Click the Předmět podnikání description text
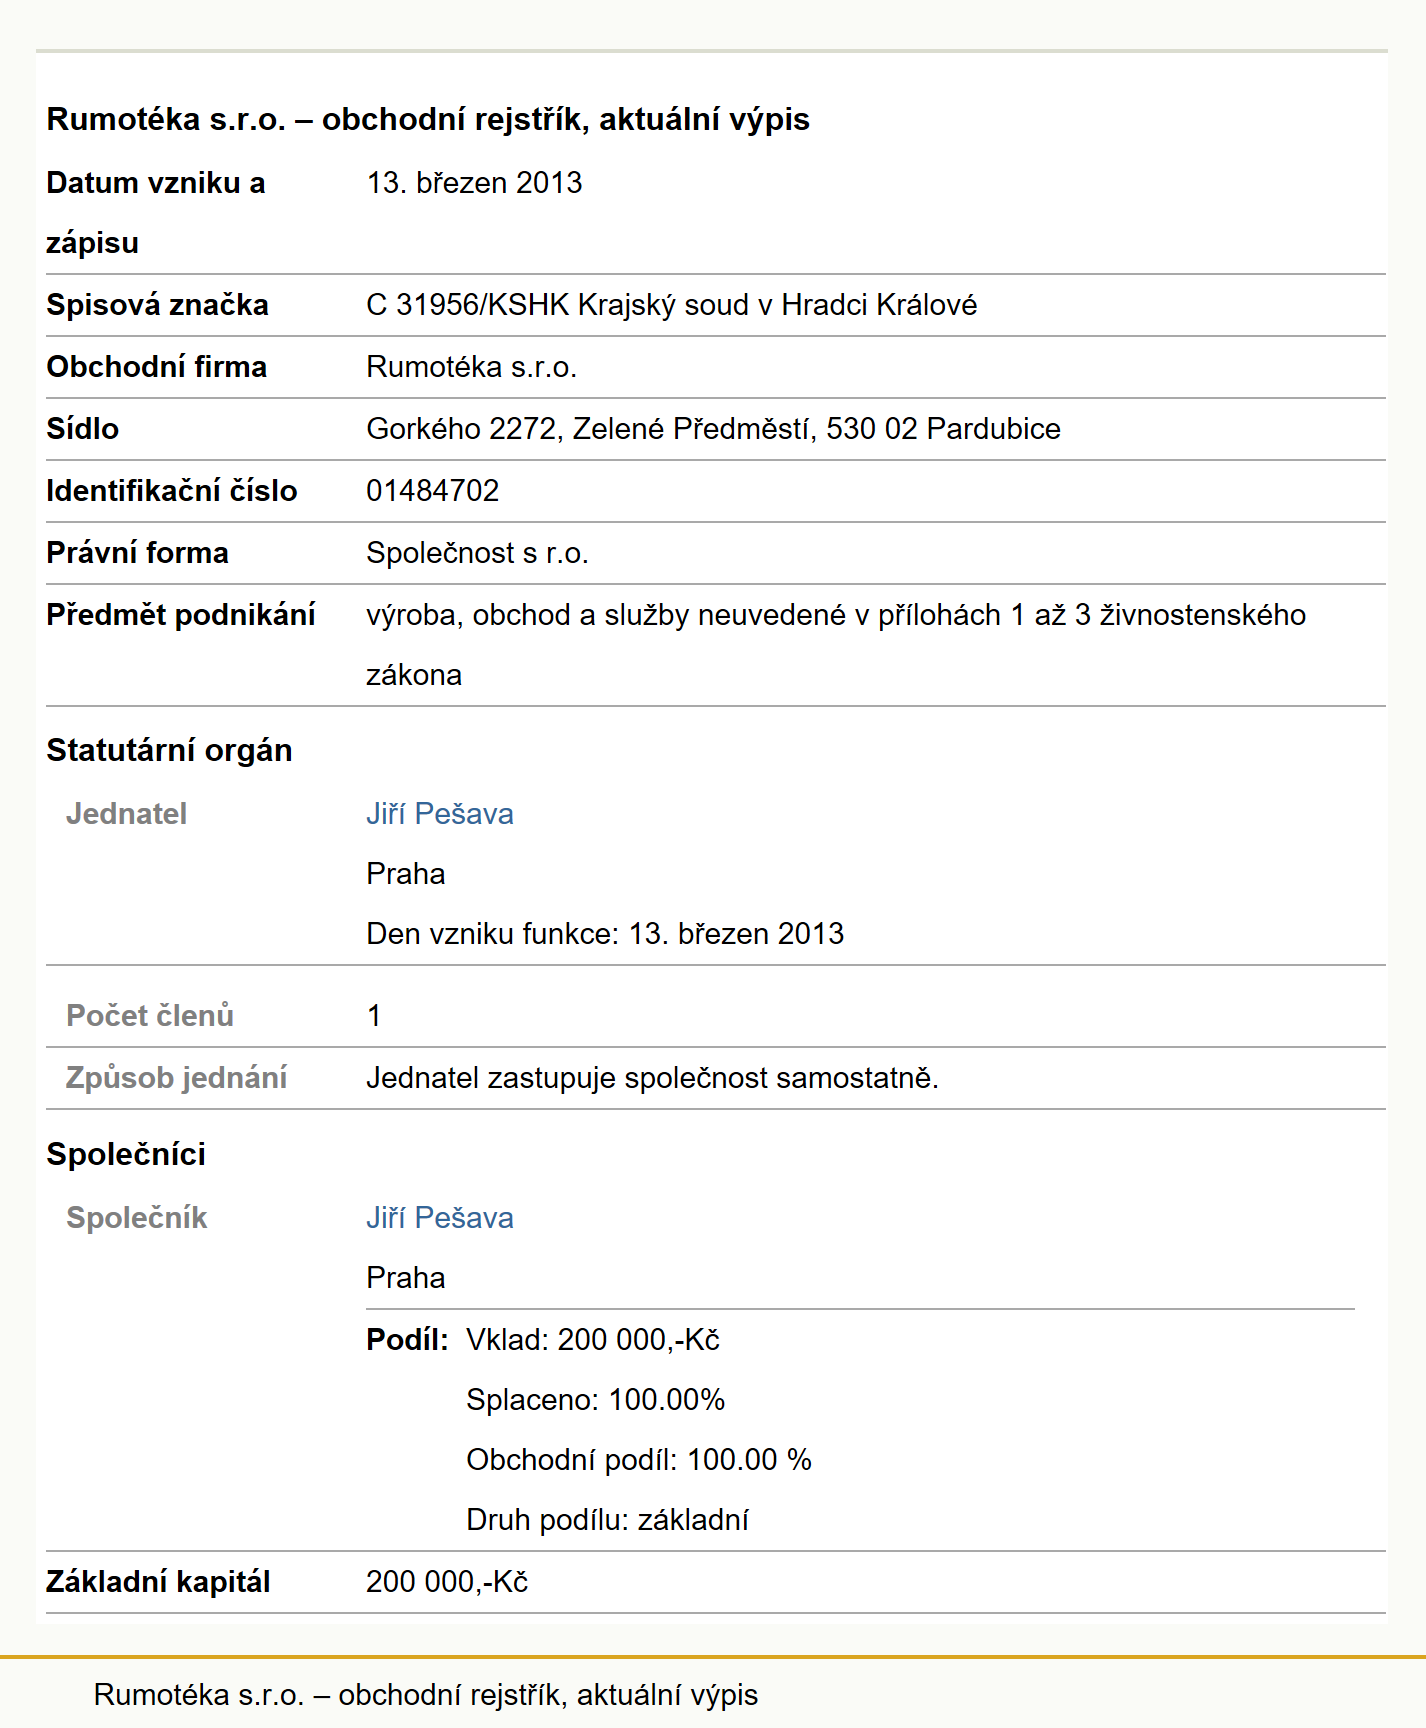The height and width of the screenshot is (1728, 1426). tap(836, 644)
